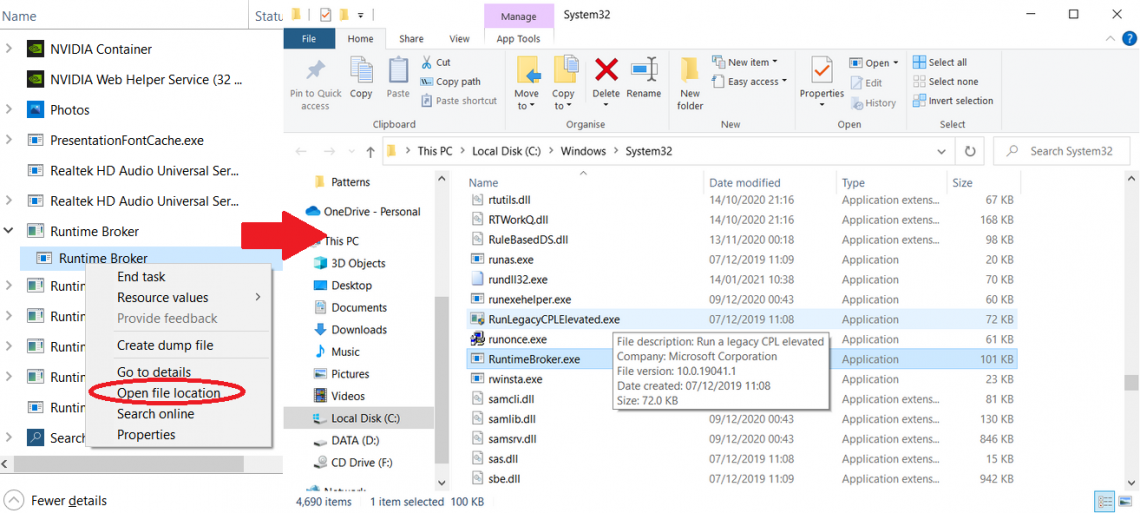Image resolution: width=1140 pixels, height=513 pixels.
Task: Collapse the Runtime Broker process group
Action: [9, 231]
